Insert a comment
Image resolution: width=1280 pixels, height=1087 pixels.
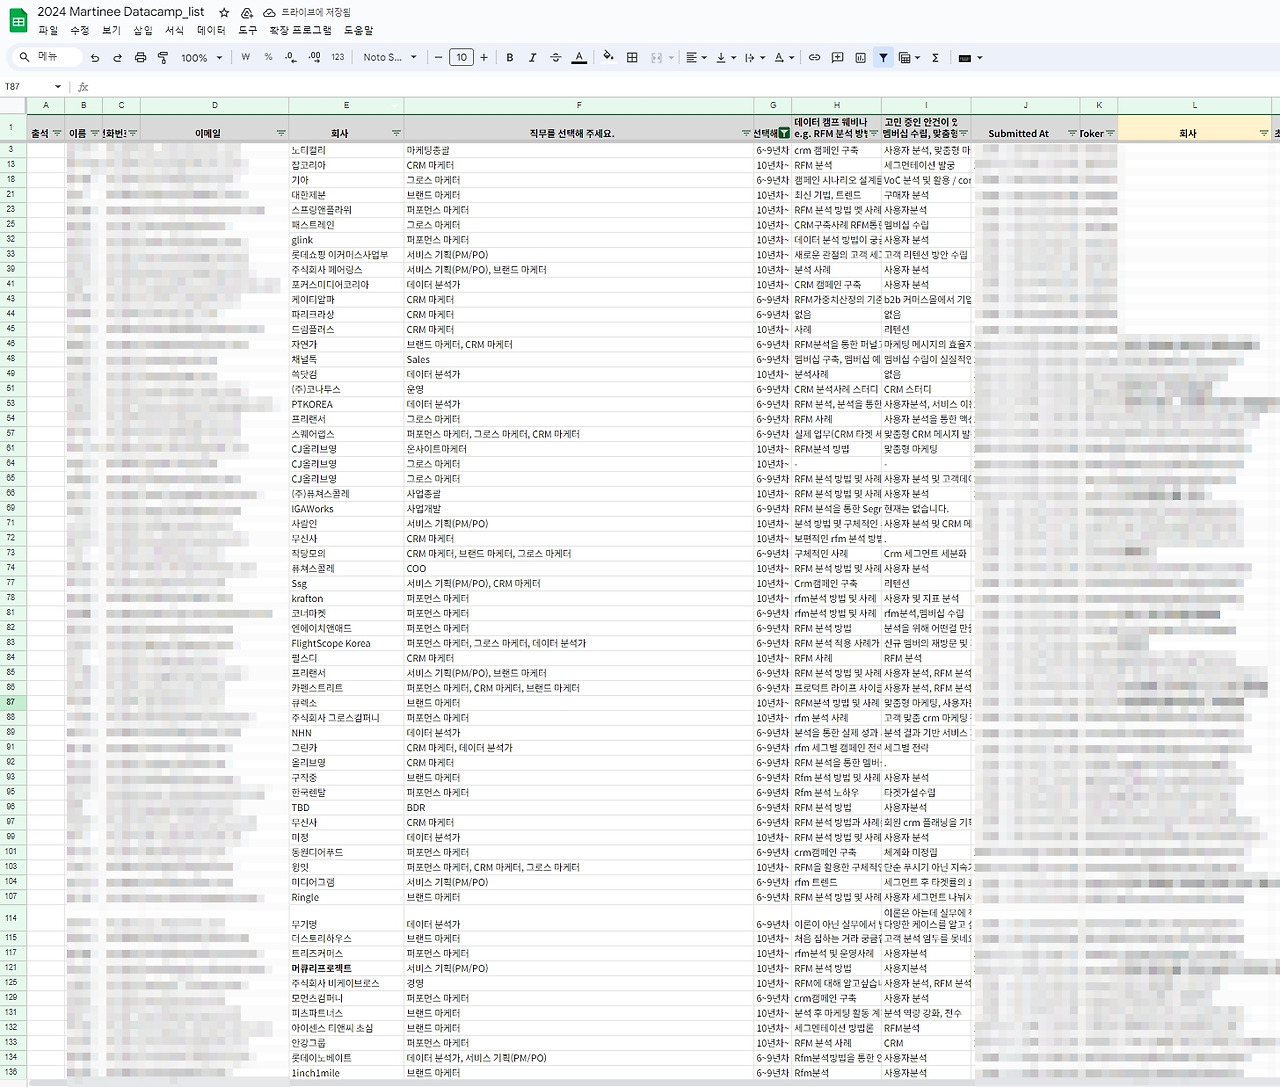pyautogui.click(x=837, y=58)
